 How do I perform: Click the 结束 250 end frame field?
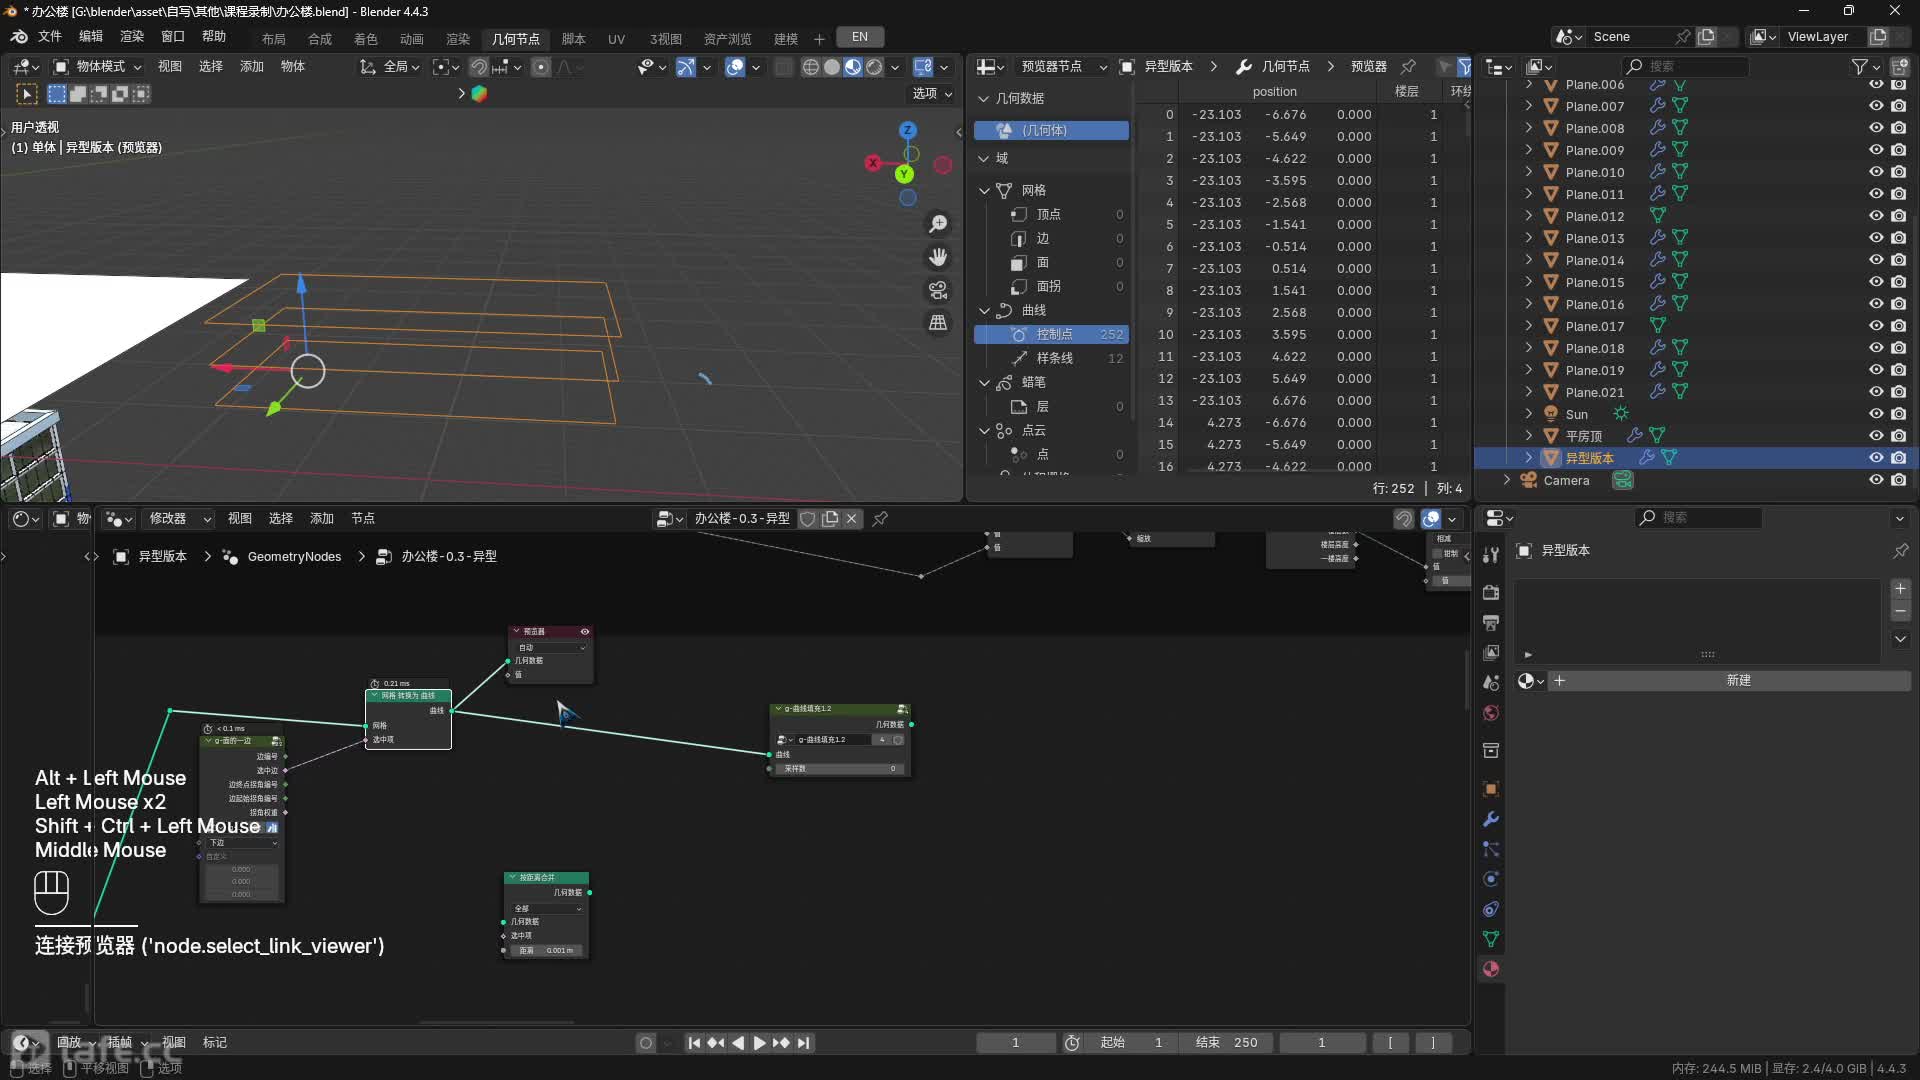[x=1228, y=1043]
